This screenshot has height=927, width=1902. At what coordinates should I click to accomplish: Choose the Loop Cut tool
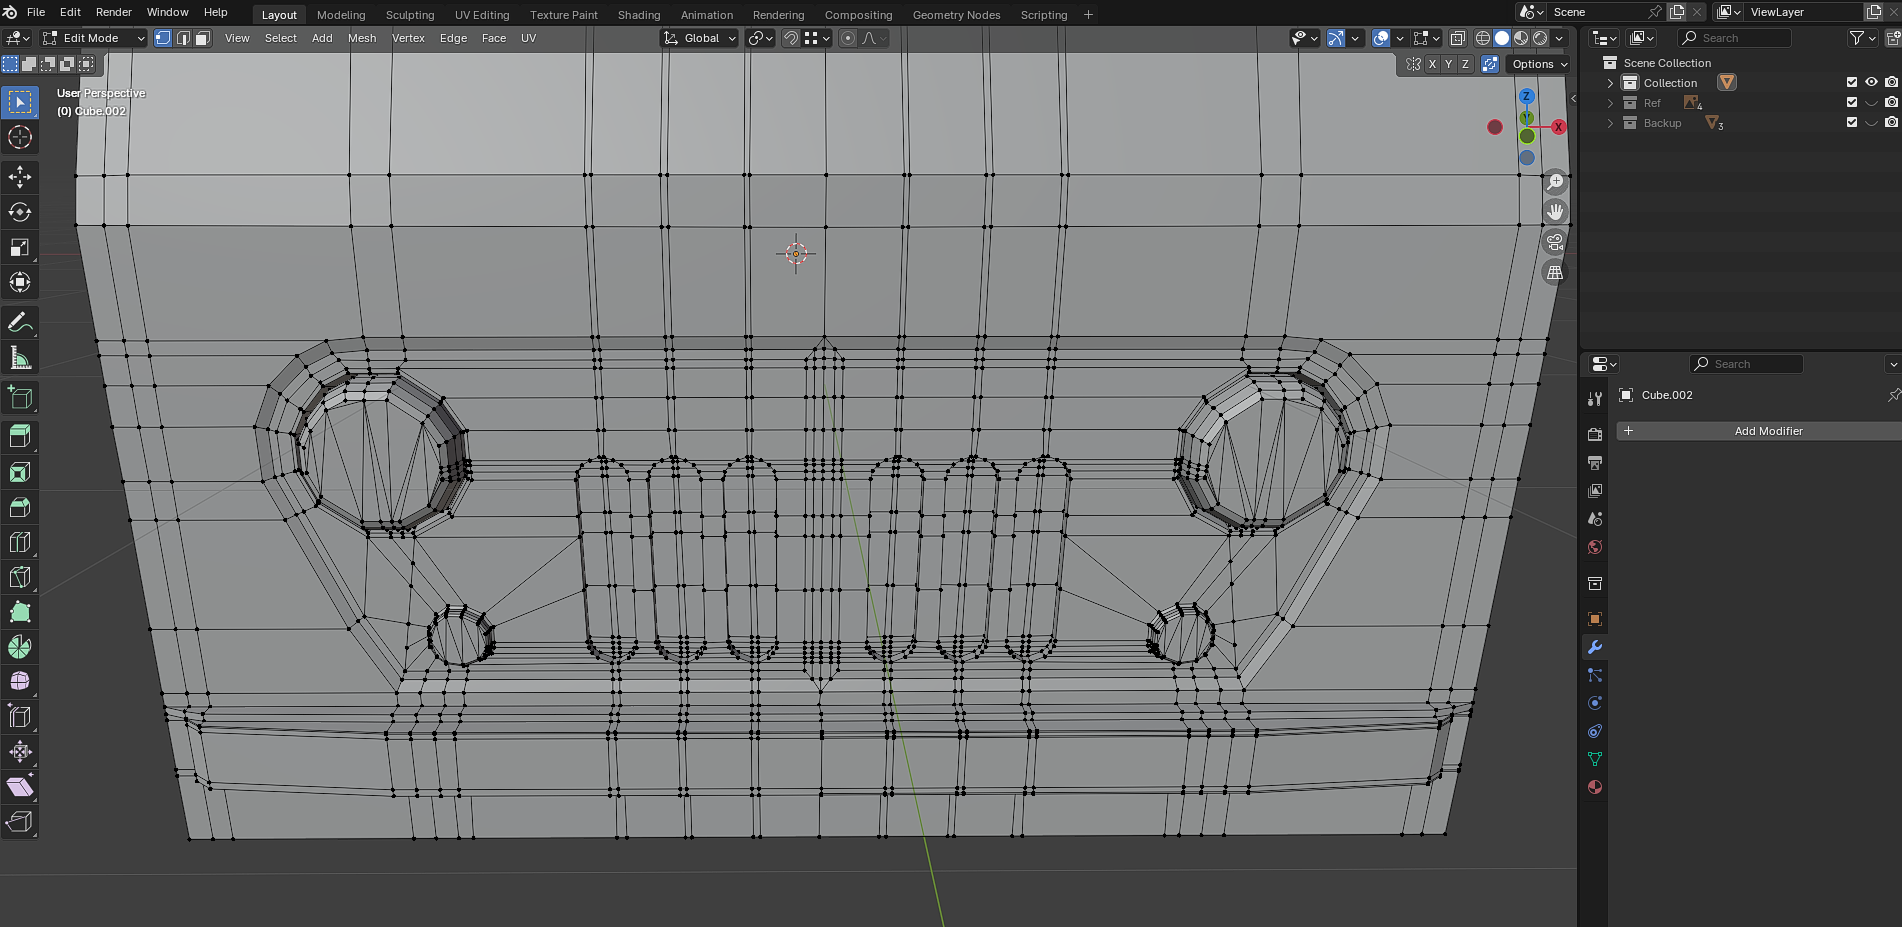click(20, 542)
